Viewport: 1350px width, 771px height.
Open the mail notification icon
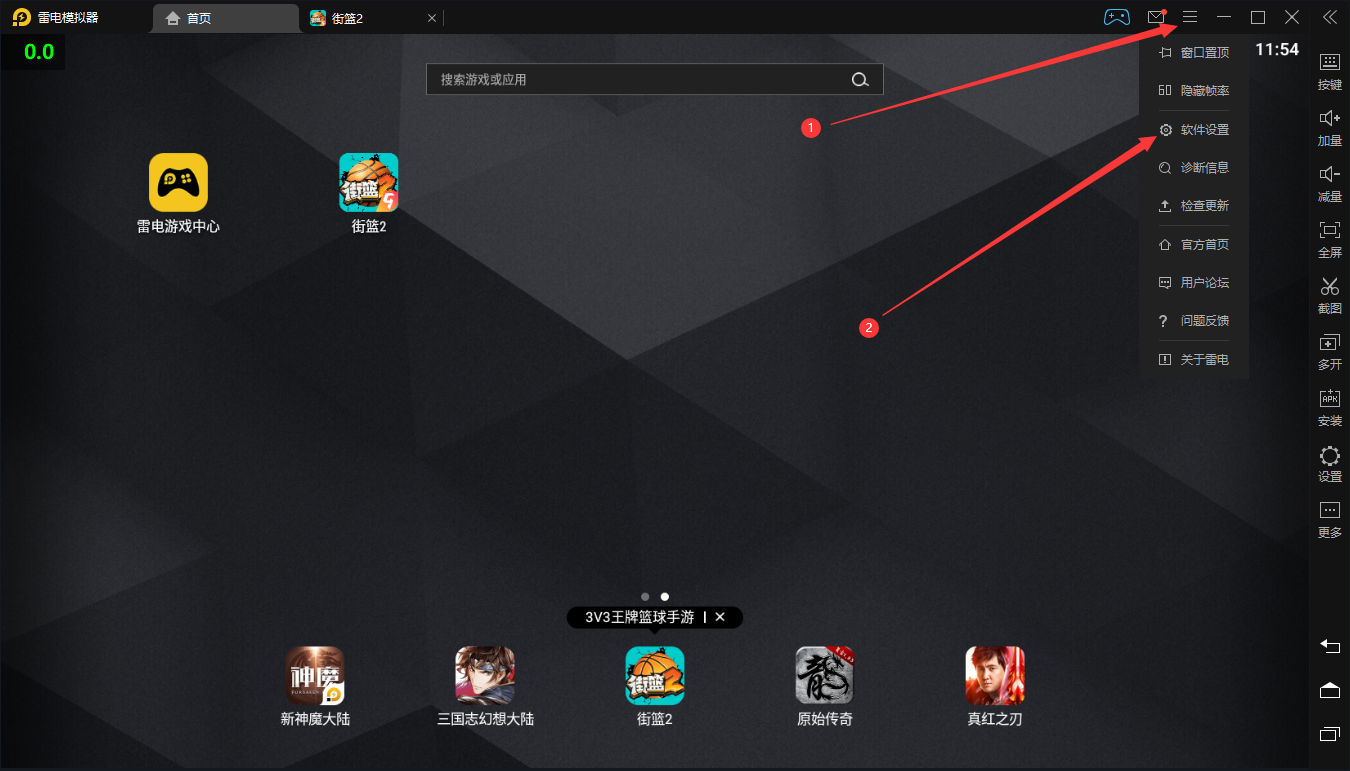click(1156, 17)
